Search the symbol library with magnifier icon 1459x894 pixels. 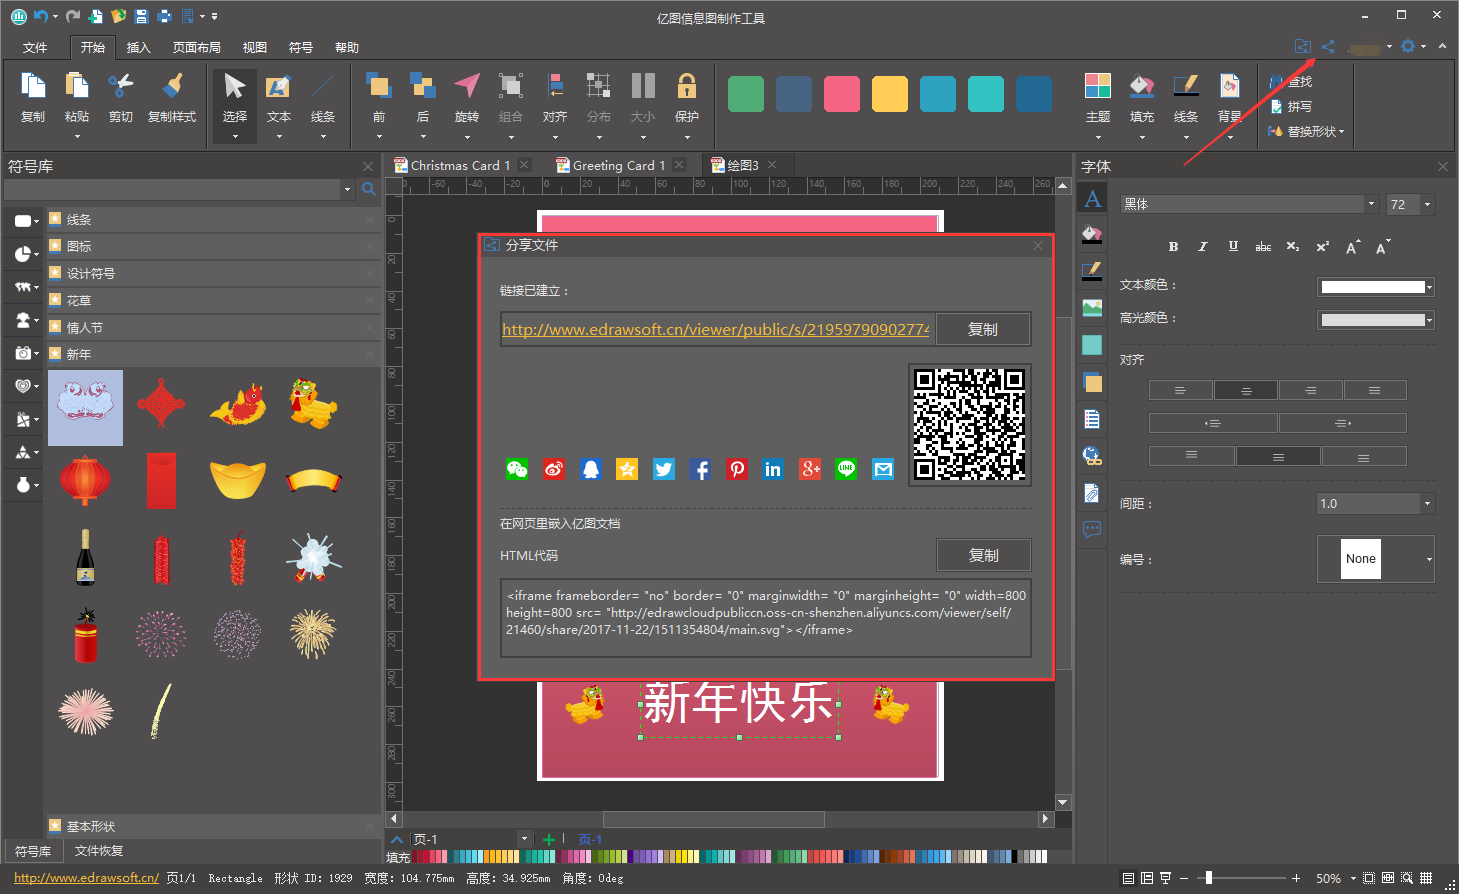coord(369,189)
